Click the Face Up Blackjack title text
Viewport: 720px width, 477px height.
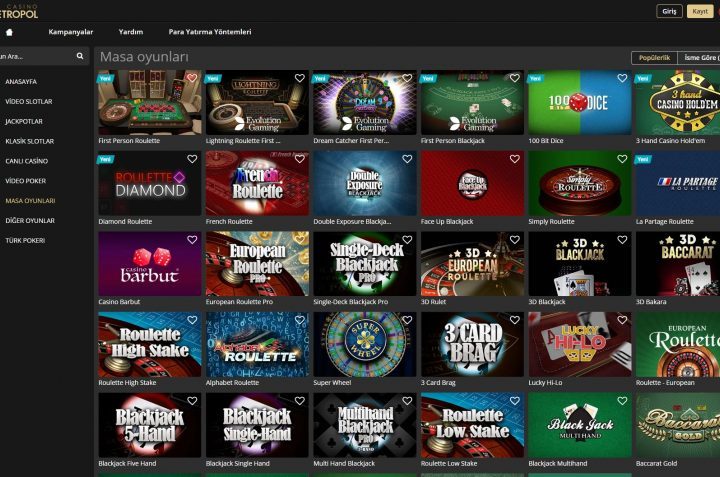(x=447, y=221)
